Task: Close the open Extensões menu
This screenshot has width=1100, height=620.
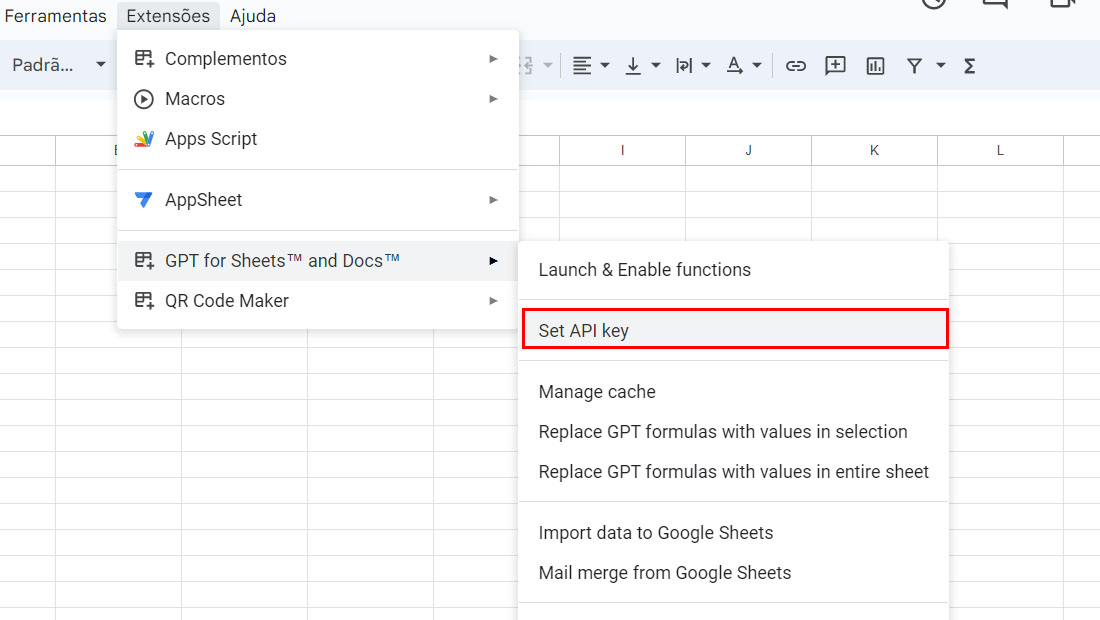Action: coord(168,15)
